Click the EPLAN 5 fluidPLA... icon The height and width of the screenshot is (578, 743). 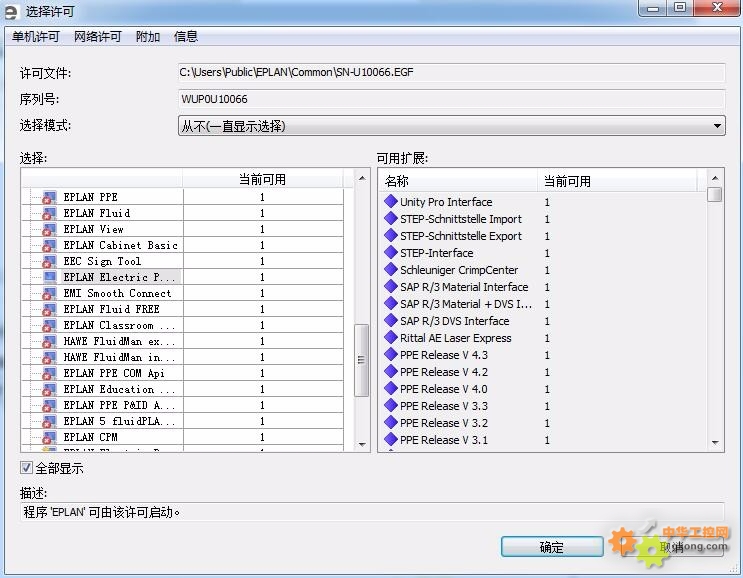coord(49,421)
